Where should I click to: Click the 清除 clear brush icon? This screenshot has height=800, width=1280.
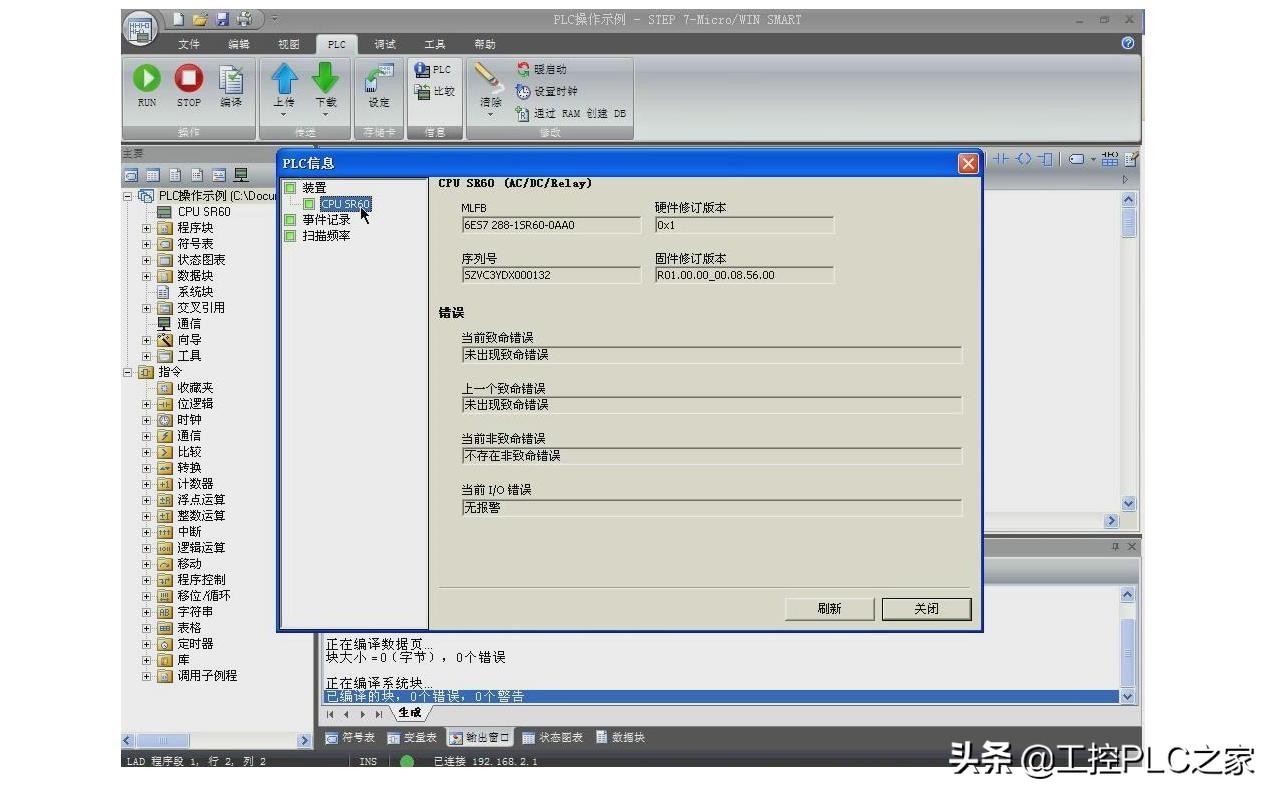(x=488, y=77)
